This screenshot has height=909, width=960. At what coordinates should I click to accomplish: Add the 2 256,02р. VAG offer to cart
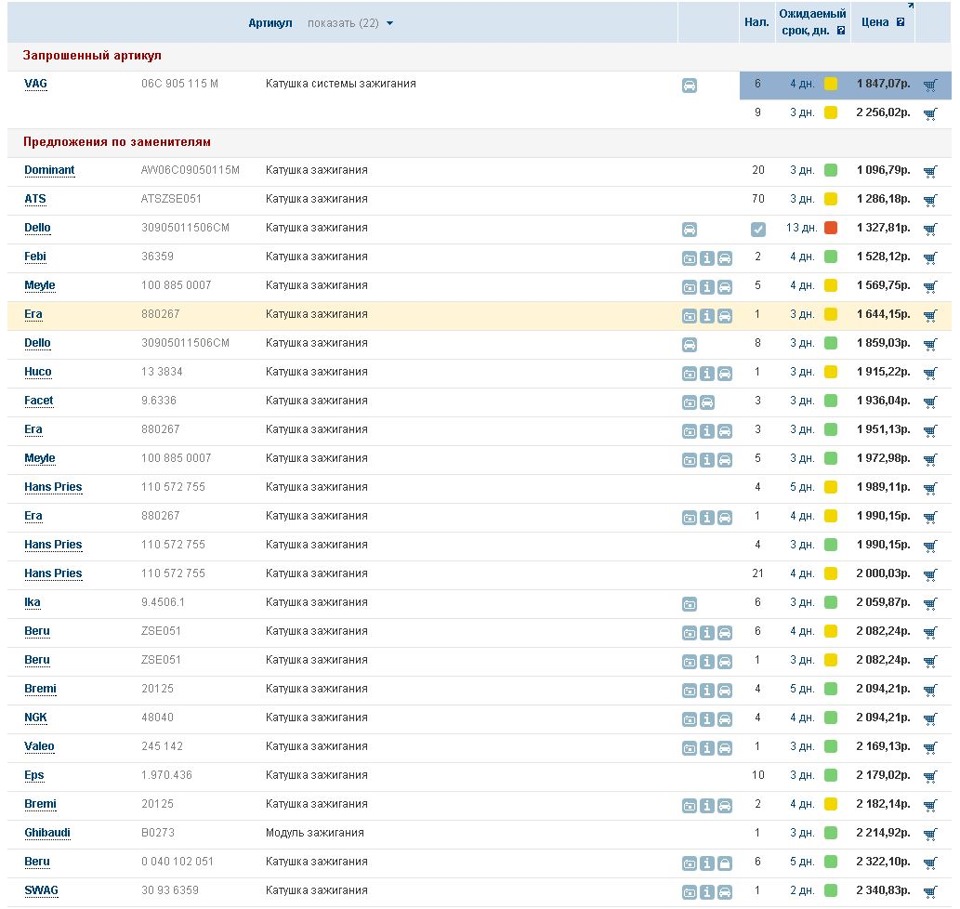[930, 113]
